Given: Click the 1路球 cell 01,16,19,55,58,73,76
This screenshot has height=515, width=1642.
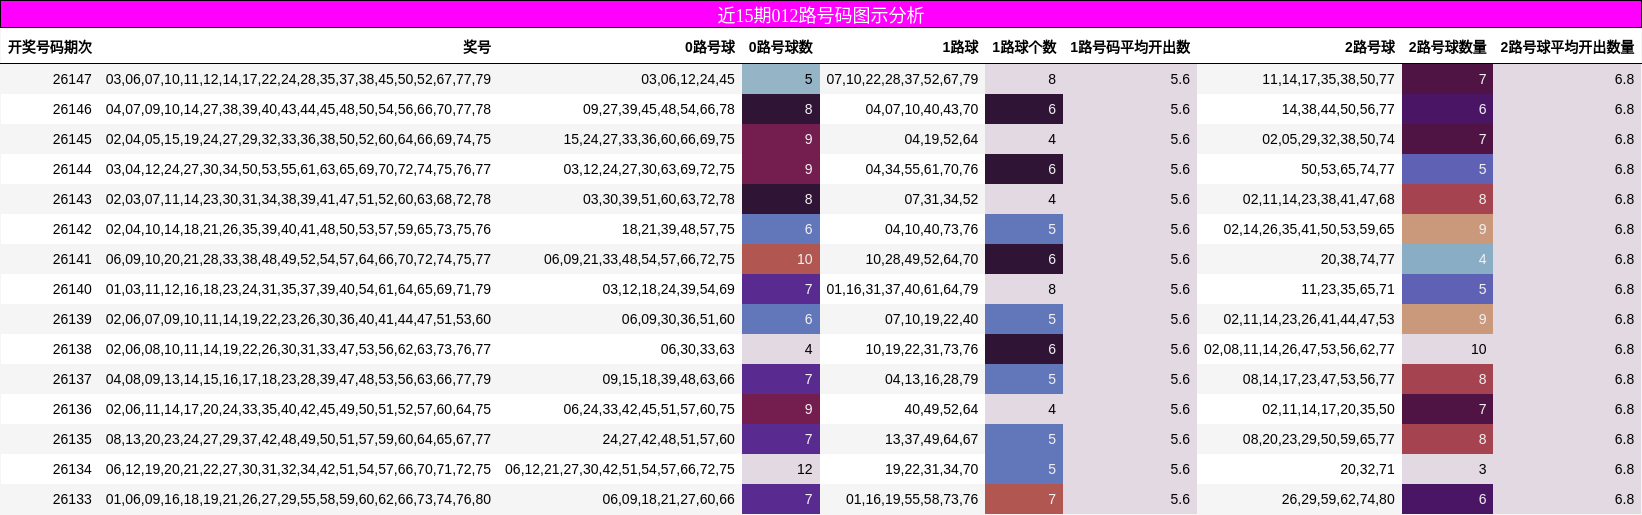Looking at the screenshot, I should tap(912, 499).
